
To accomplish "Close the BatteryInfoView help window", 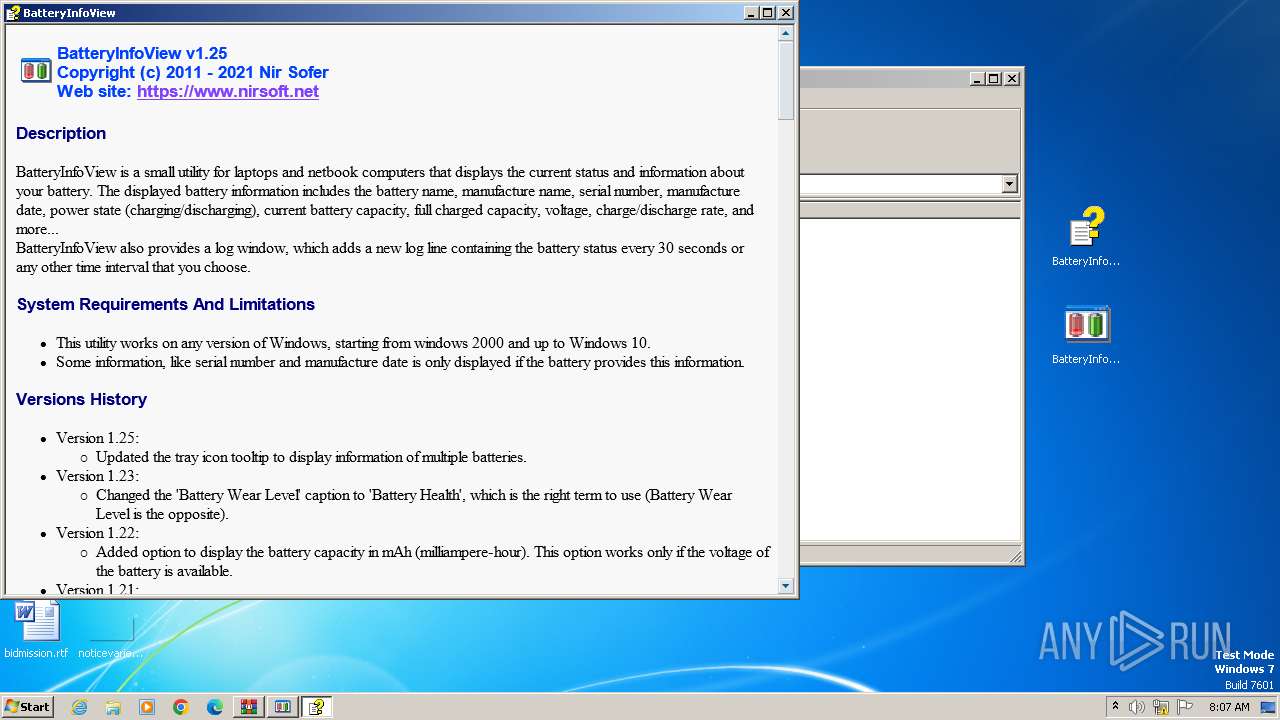I will (x=786, y=13).
